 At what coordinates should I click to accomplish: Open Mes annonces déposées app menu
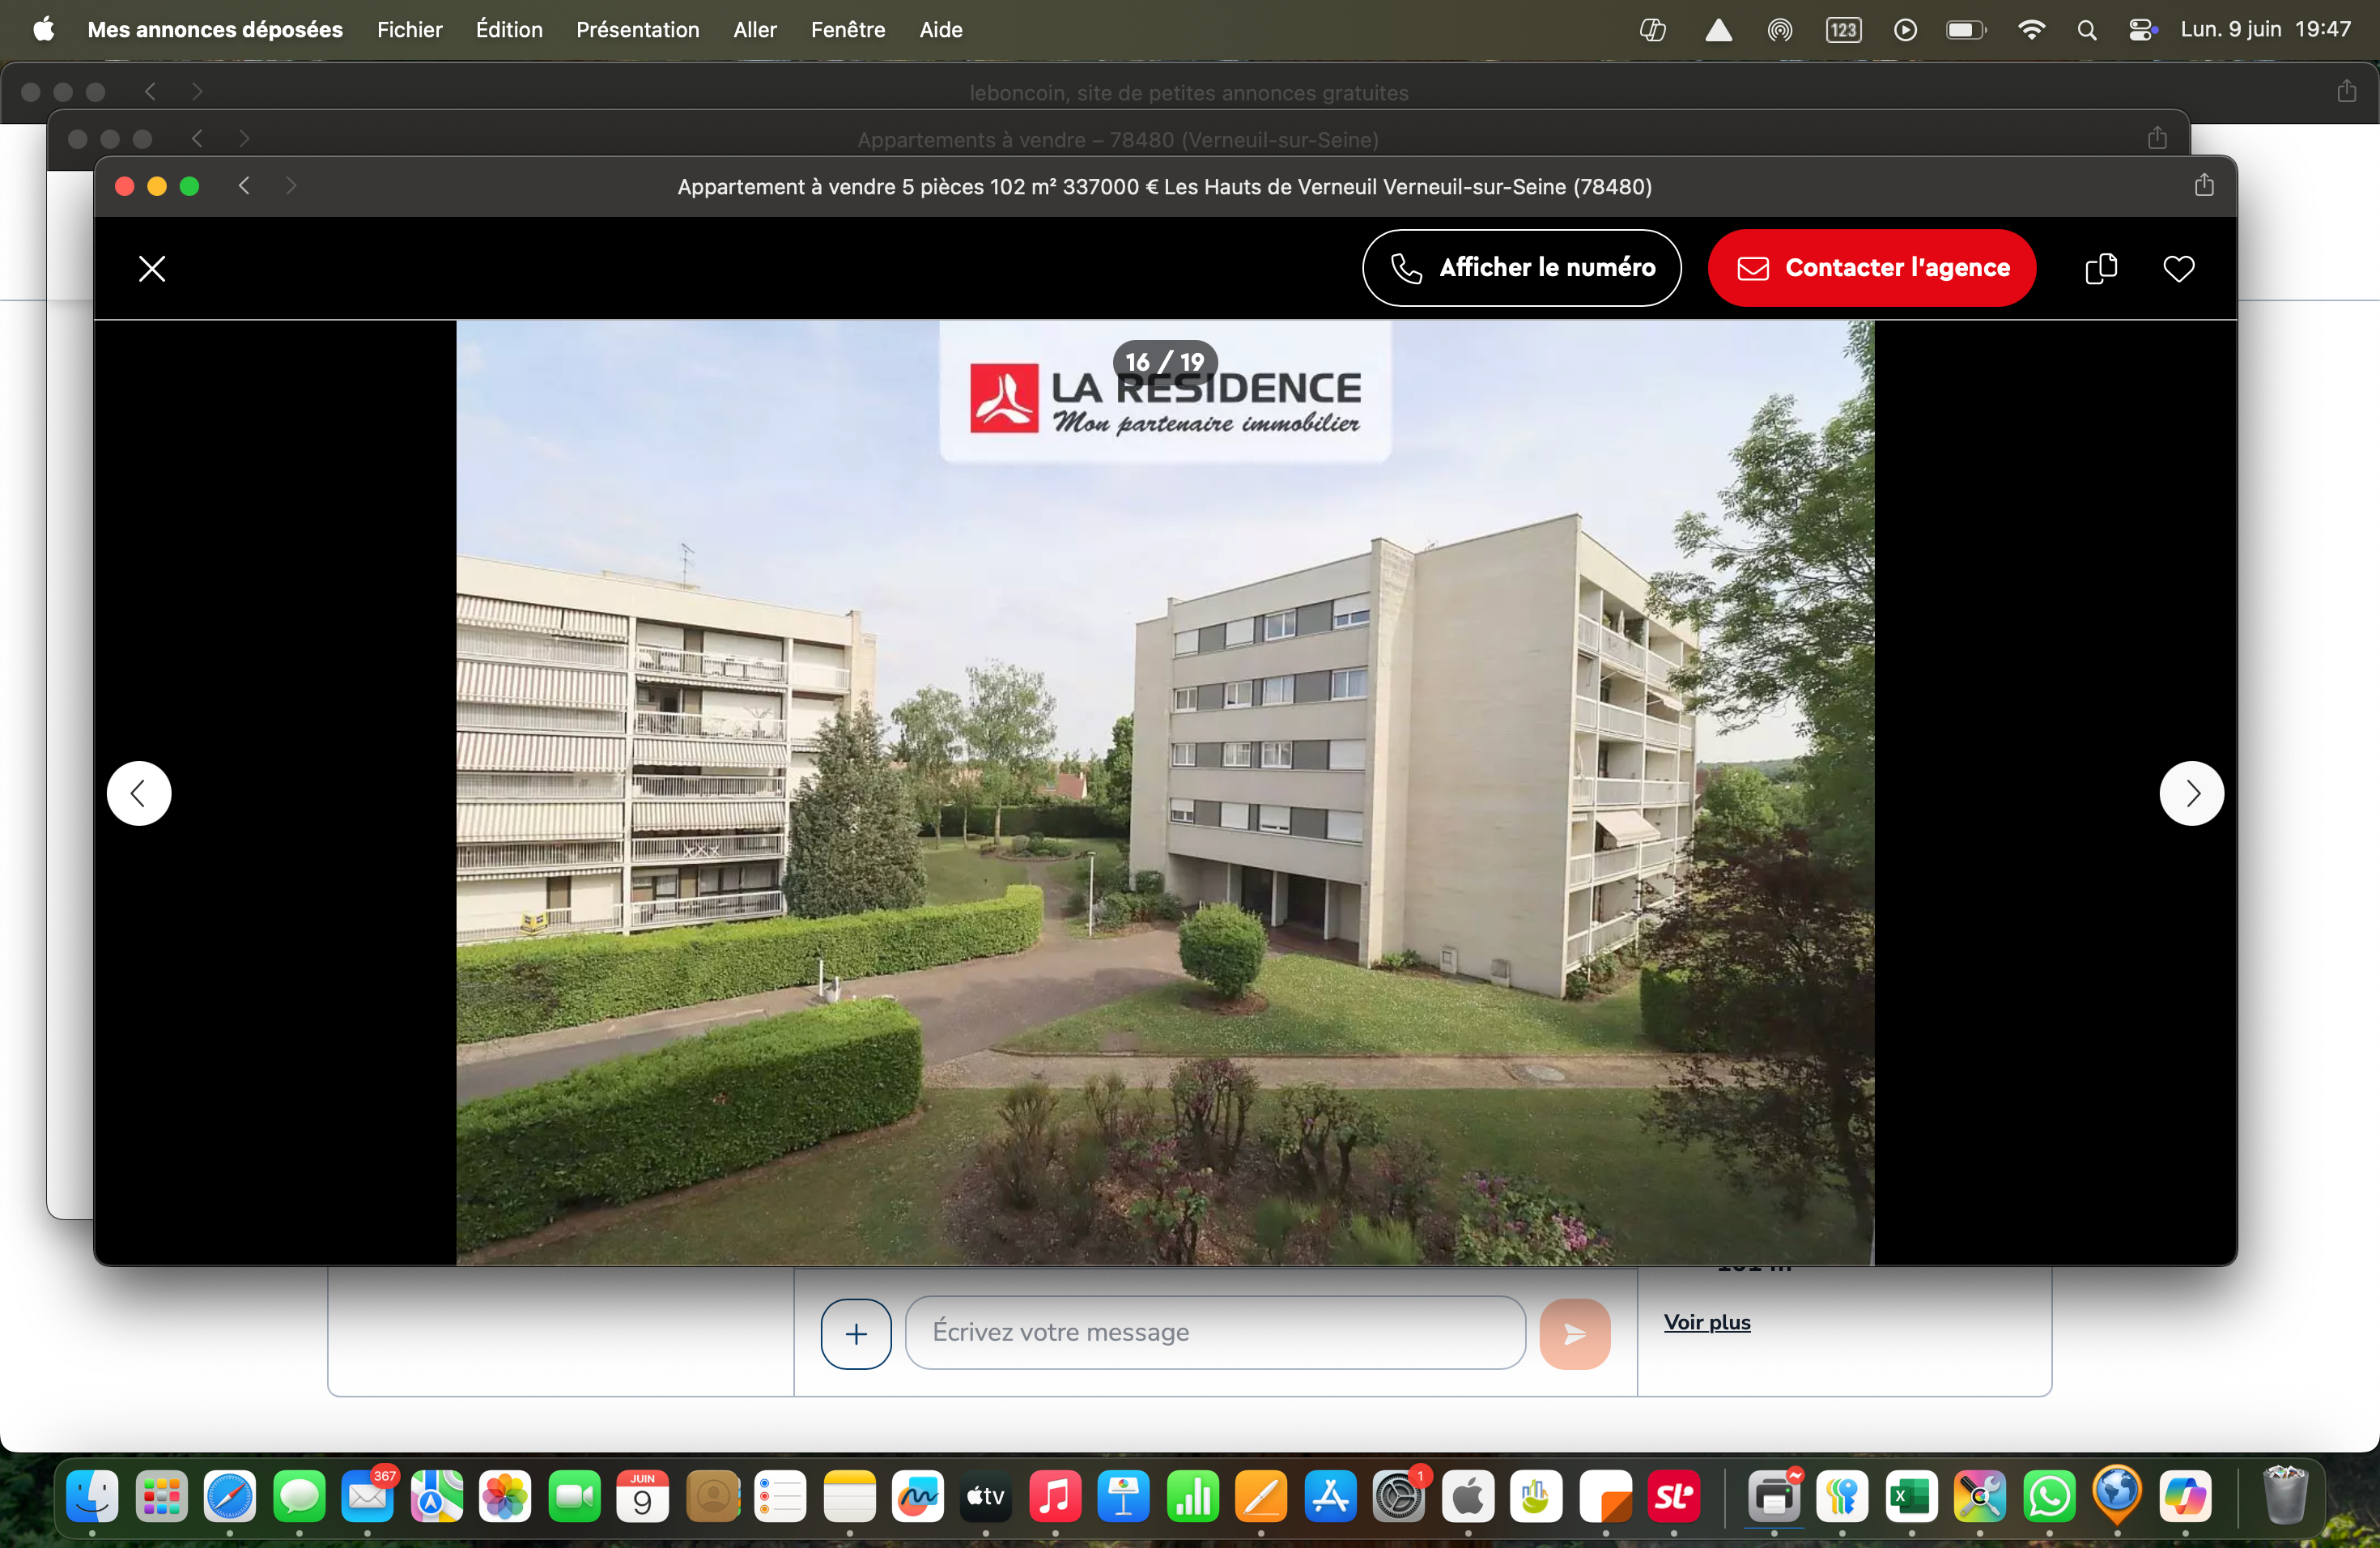pyautogui.click(x=215, y=30)
